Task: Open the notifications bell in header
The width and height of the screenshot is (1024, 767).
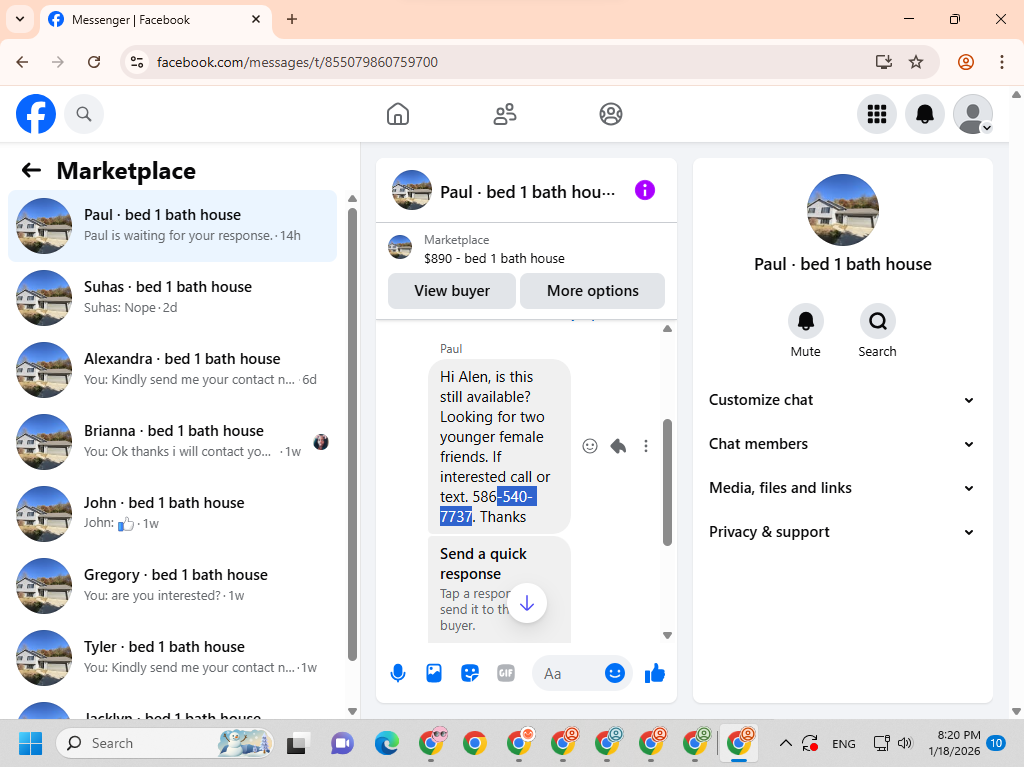Action: pos(924,114)
